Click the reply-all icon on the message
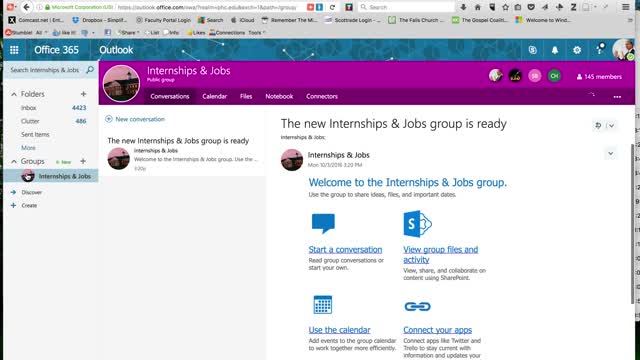Screen dimensions: 640x360 598,125
